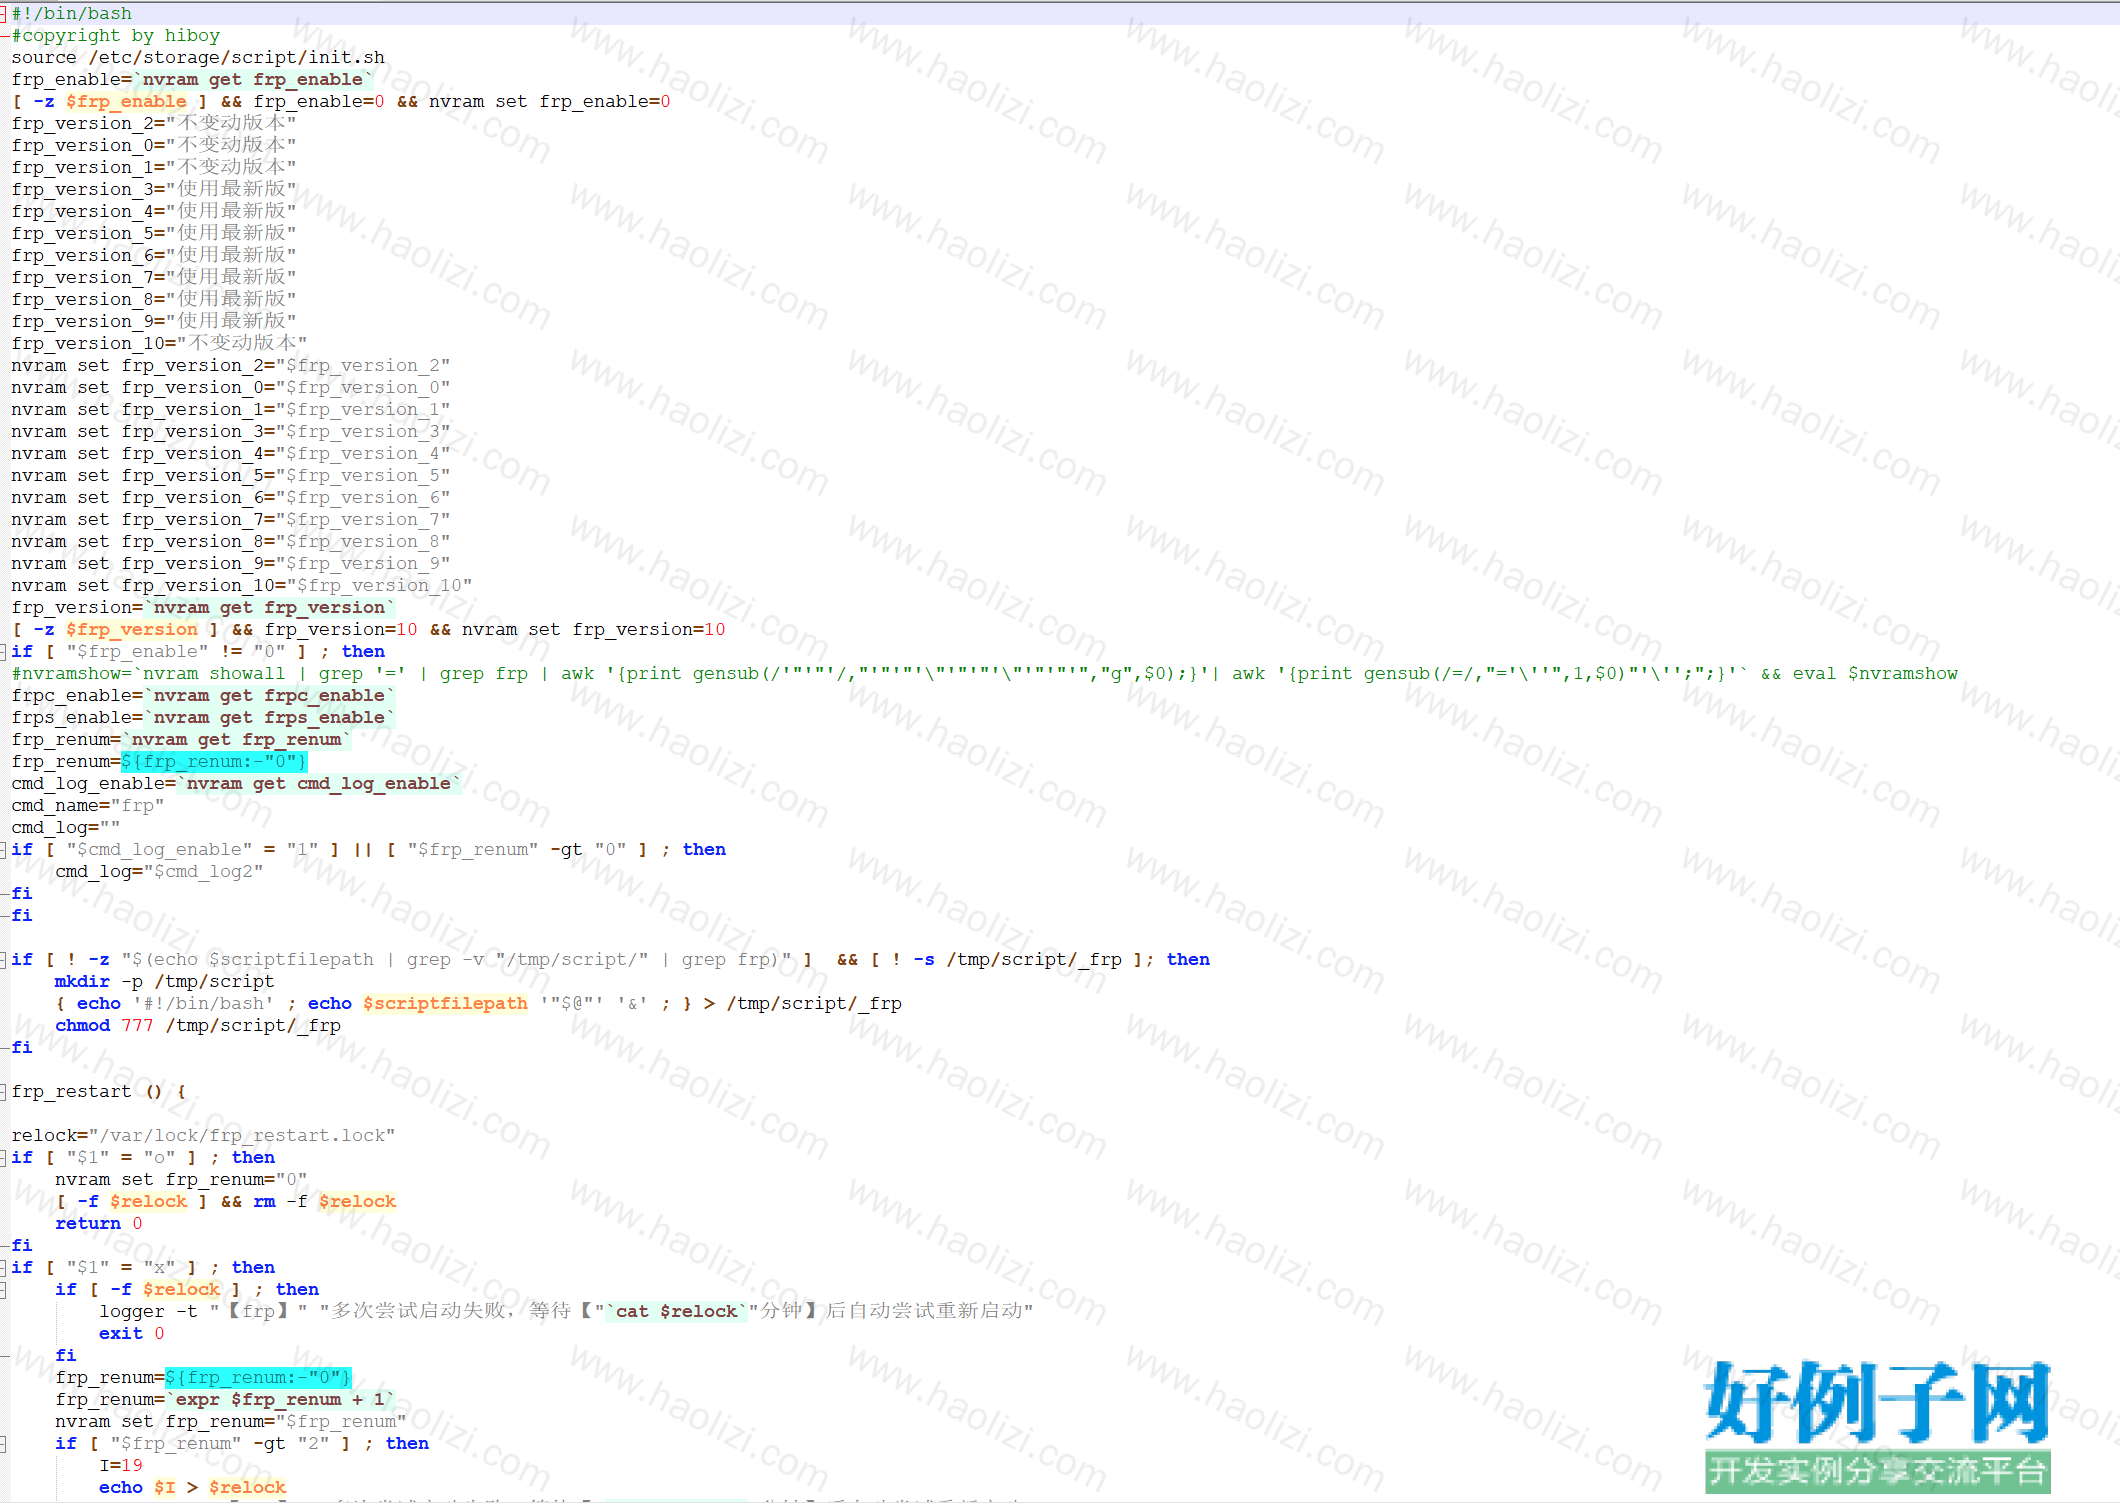Click 'nvram get frp_version' backtick expression
This screenshot has height=1504, width=2120.
[x=270, y=607]
